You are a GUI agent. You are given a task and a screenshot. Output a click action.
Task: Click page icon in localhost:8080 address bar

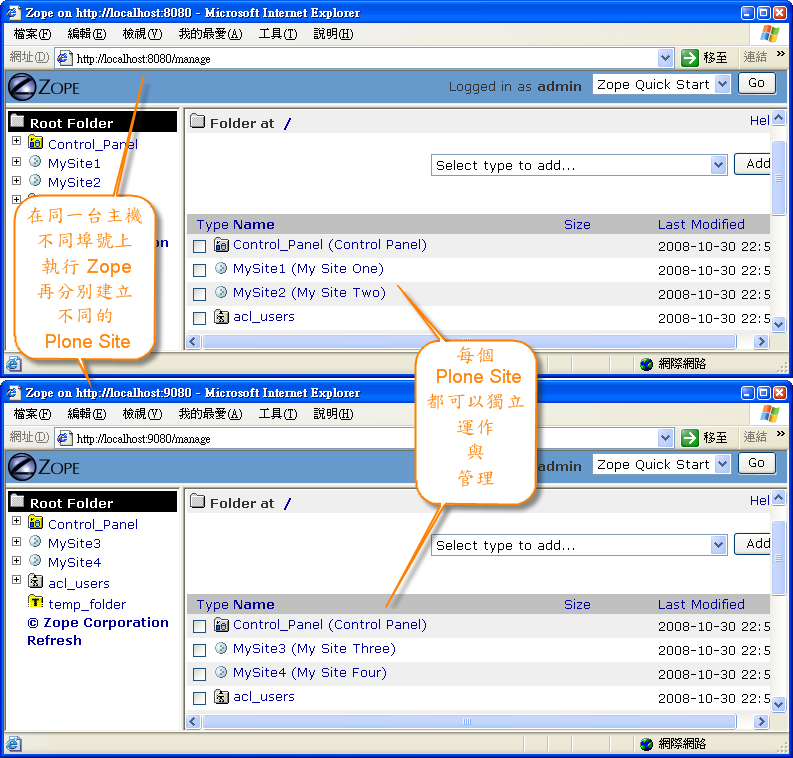64,58
